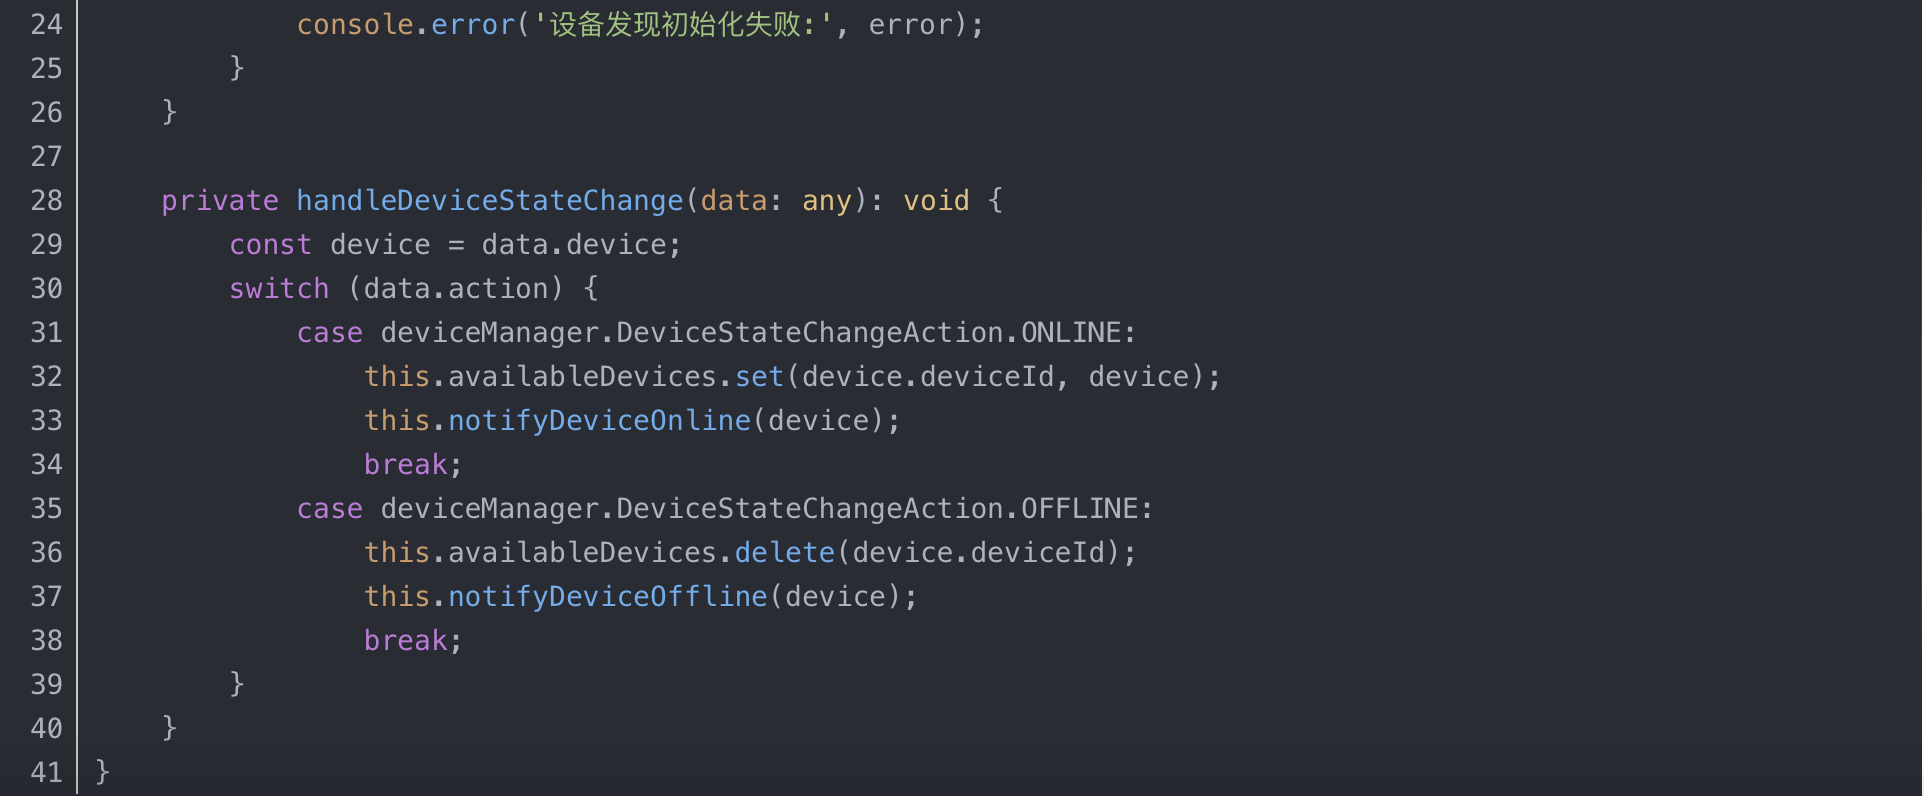
Task: Click the void return type
Action: (x=936, y=200)
